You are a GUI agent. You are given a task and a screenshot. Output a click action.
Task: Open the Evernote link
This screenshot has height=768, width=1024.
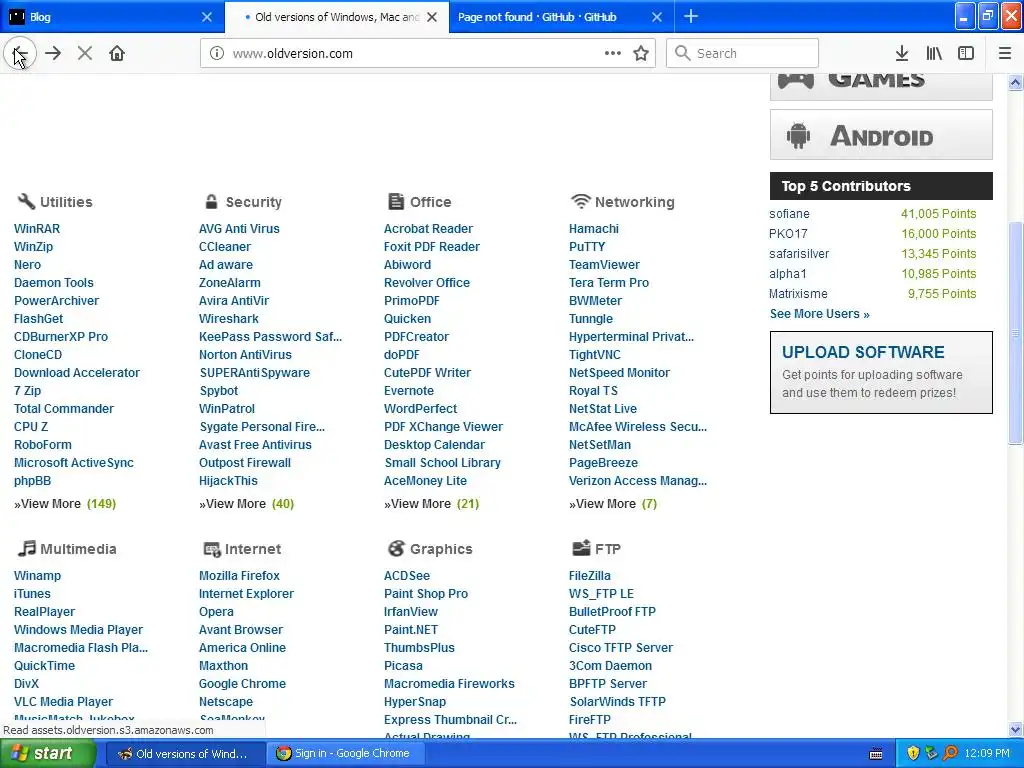click(409, 391)
